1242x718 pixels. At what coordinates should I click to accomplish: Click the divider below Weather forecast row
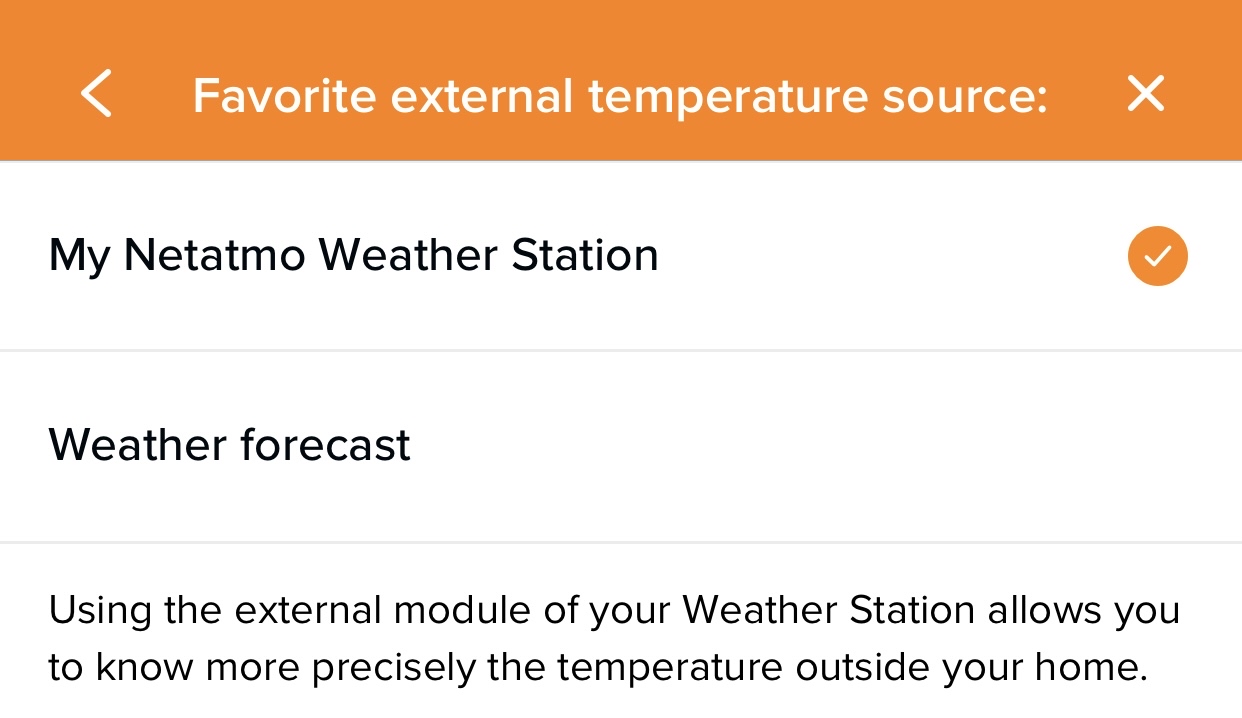pos(621,543)
